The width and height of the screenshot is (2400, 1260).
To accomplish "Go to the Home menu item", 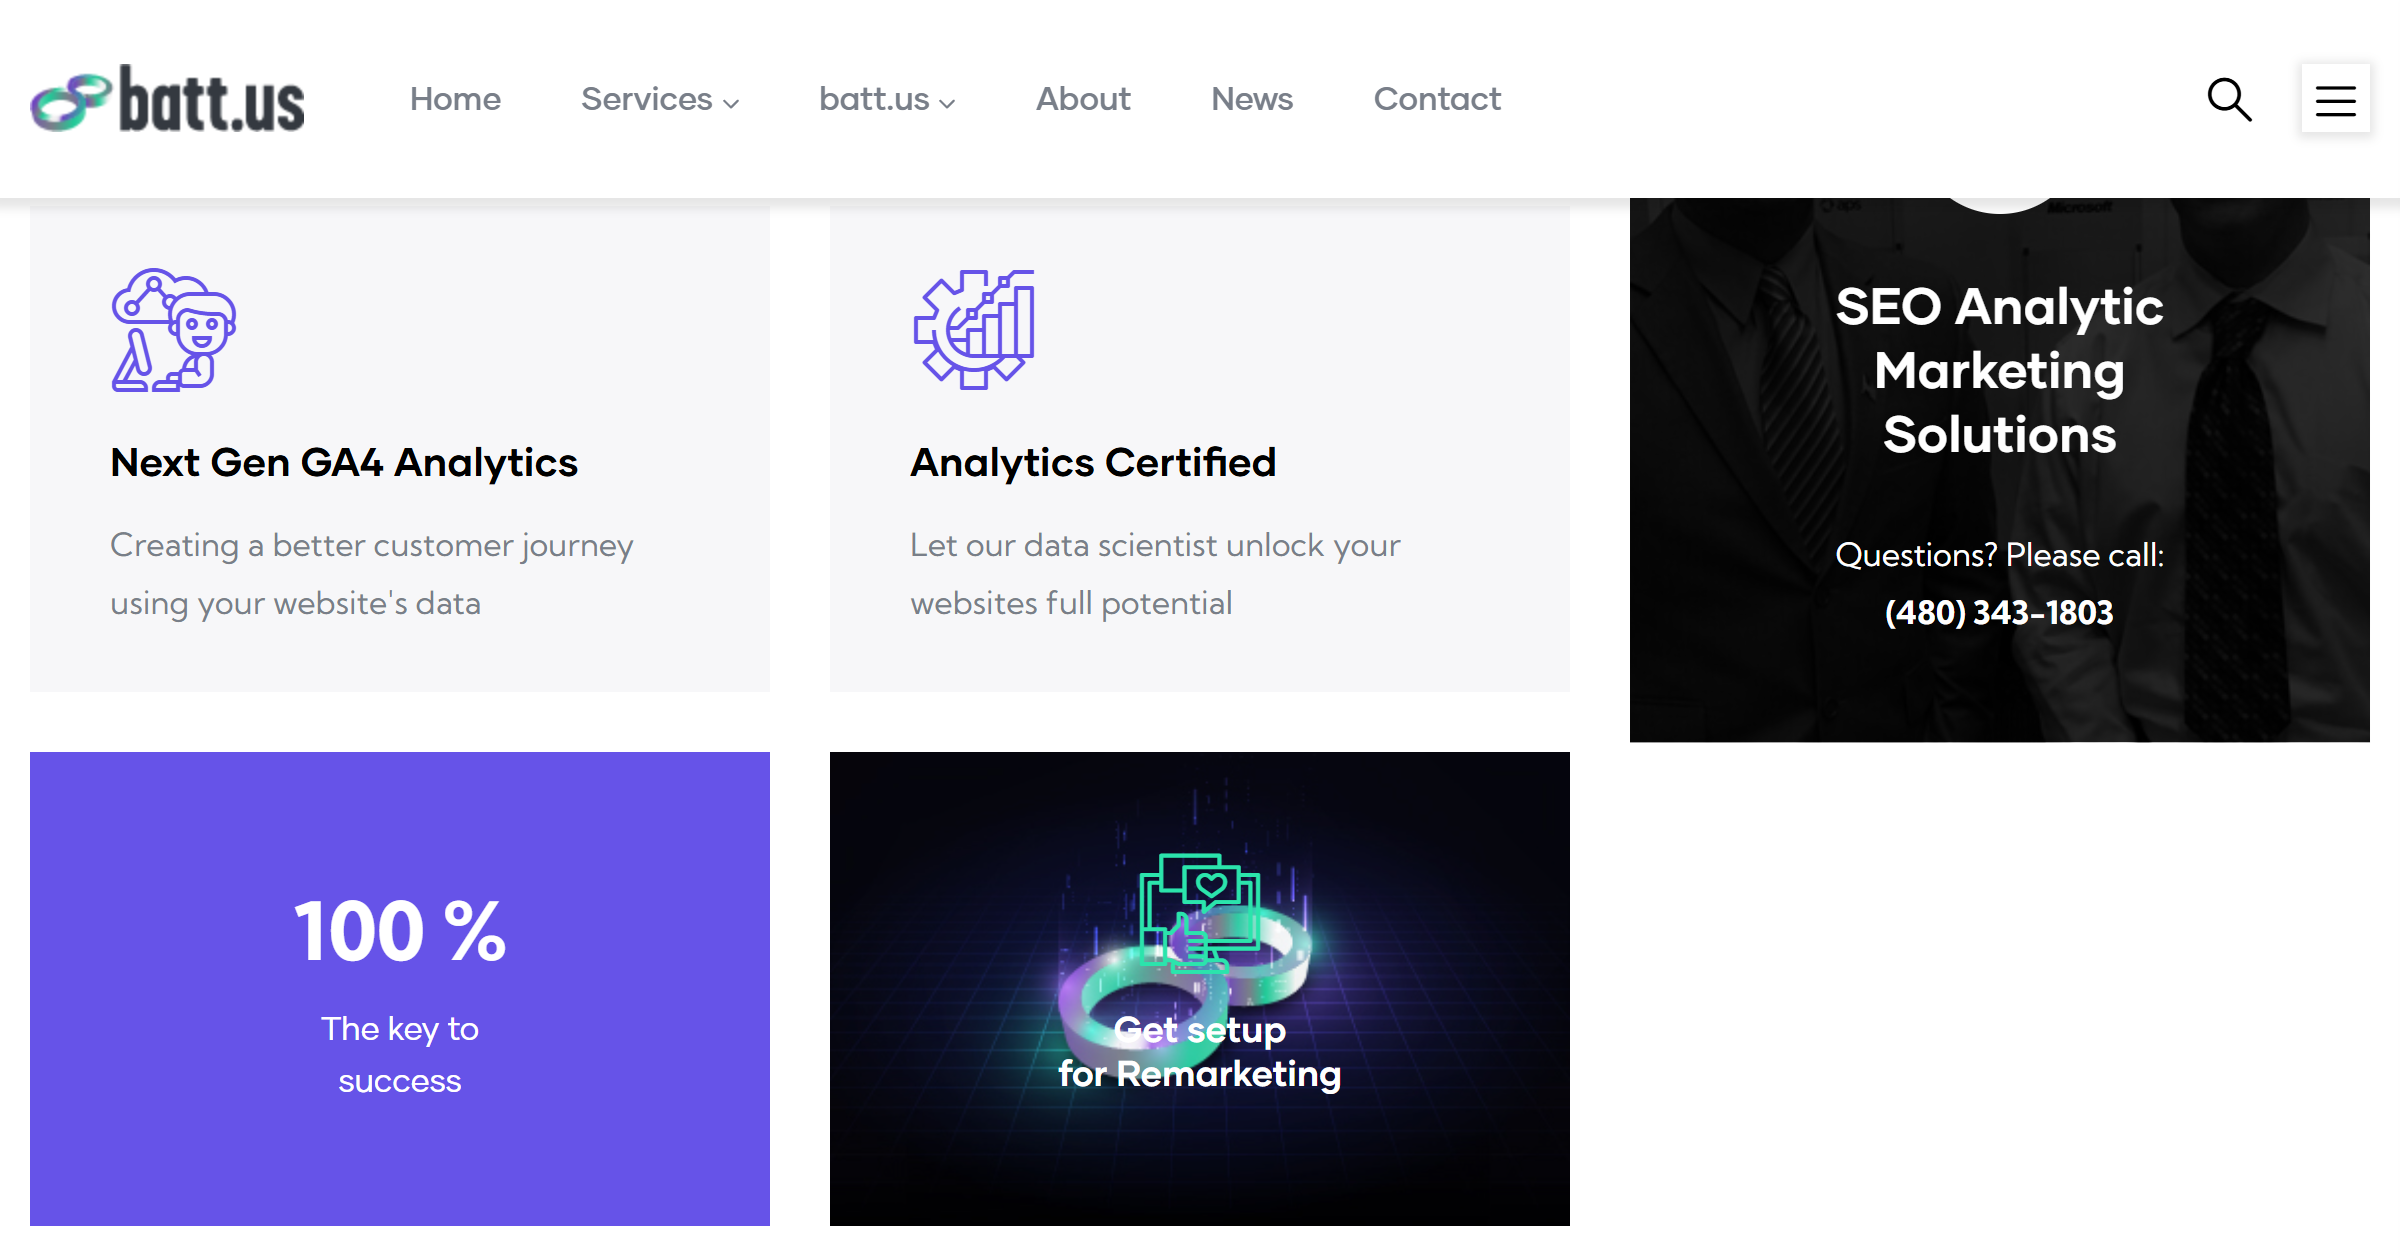I will 455,99.
